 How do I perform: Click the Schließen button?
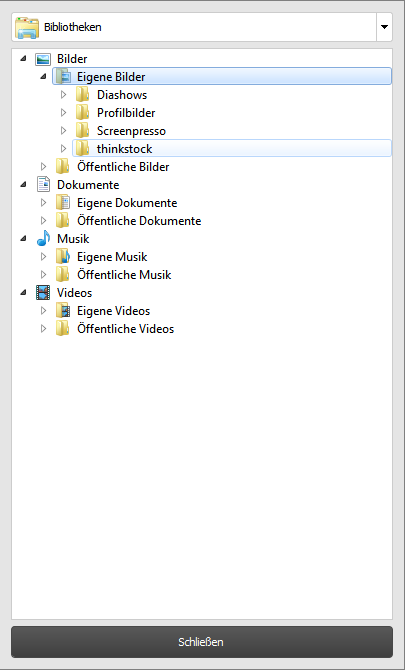202,642
